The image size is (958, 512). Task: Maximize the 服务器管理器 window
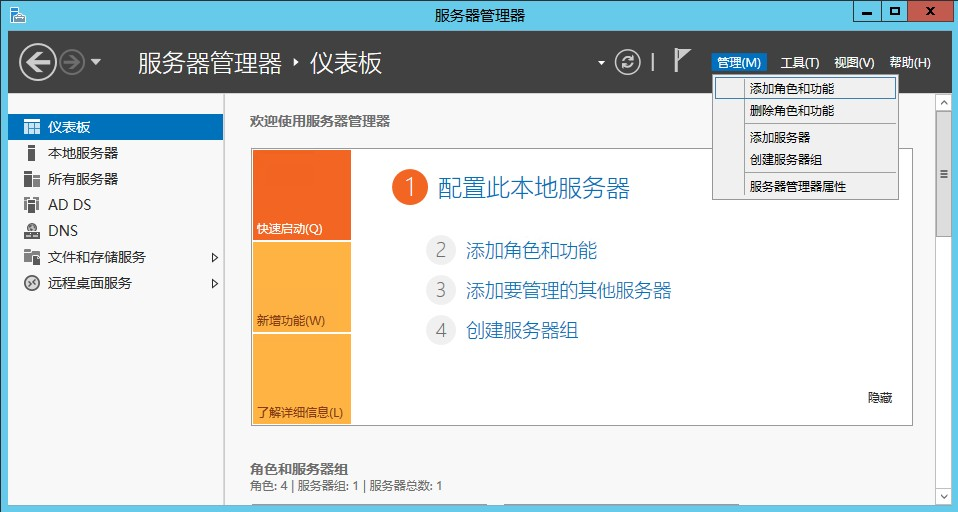point(894,12)
